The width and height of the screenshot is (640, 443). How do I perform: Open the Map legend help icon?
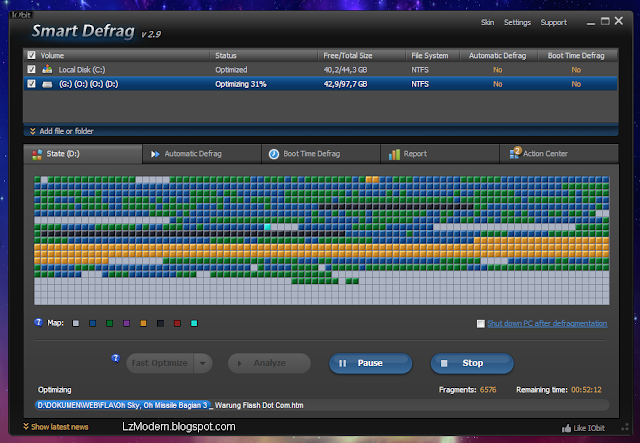pos(38,323)
